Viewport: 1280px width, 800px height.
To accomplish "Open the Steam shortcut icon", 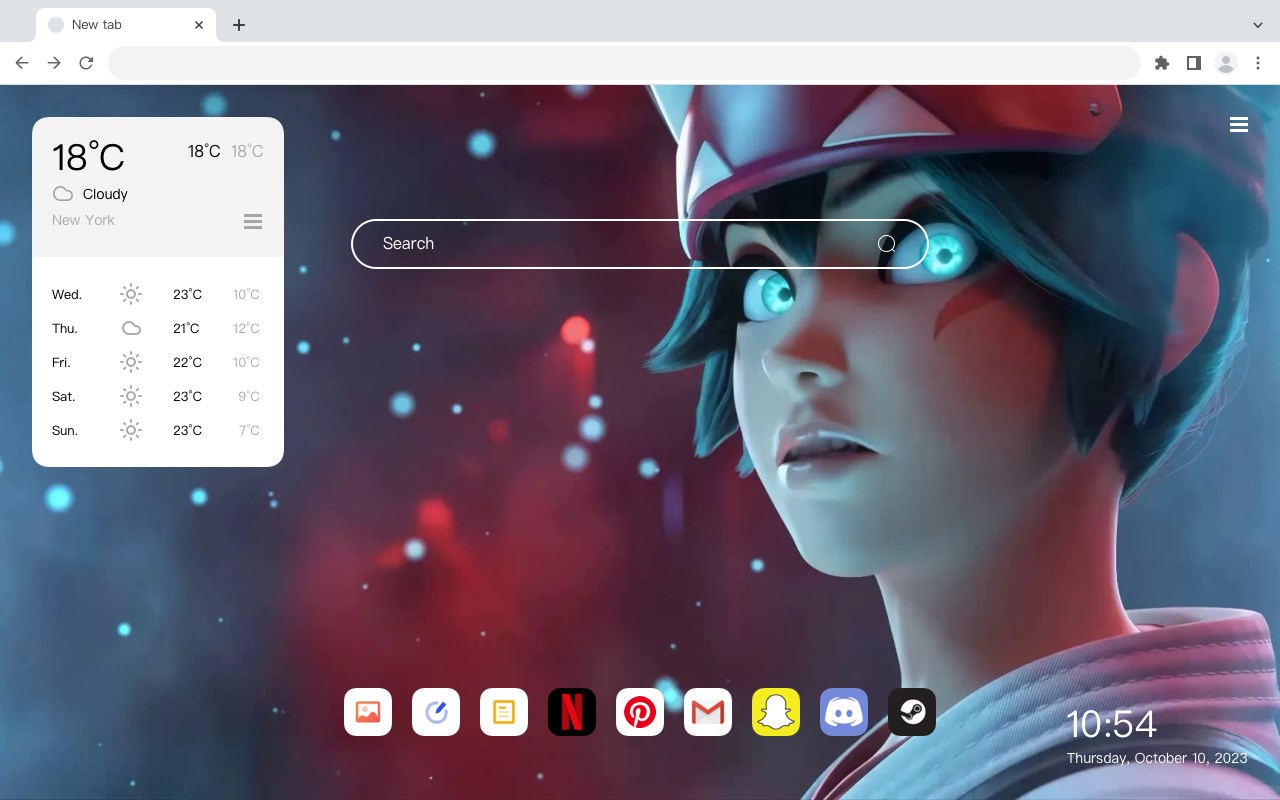I will click(x=912, y=712).
